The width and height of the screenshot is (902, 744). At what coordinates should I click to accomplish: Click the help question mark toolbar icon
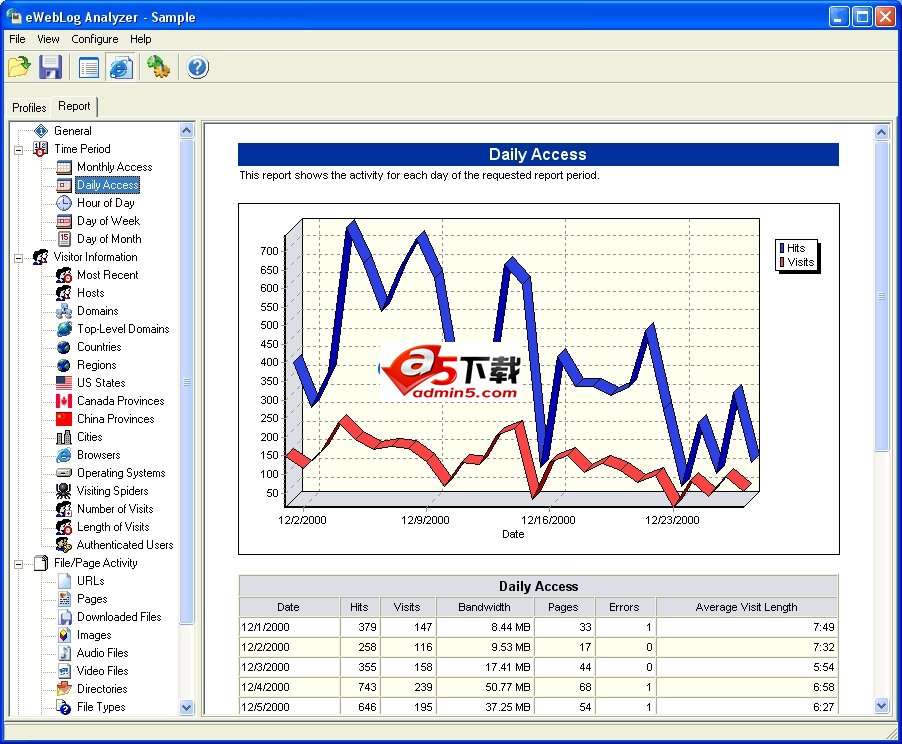[x=196, y=67]
